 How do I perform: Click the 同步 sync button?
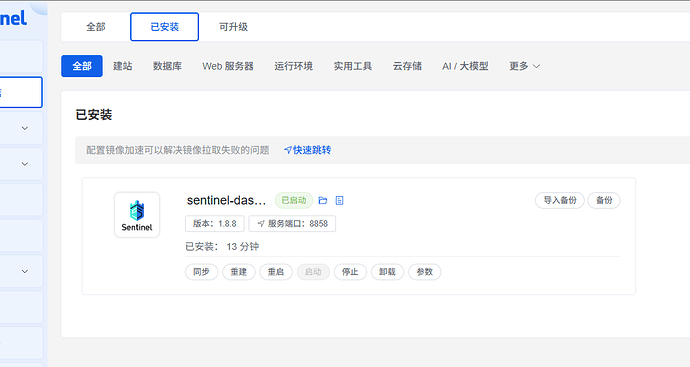(x=202, y=272)
